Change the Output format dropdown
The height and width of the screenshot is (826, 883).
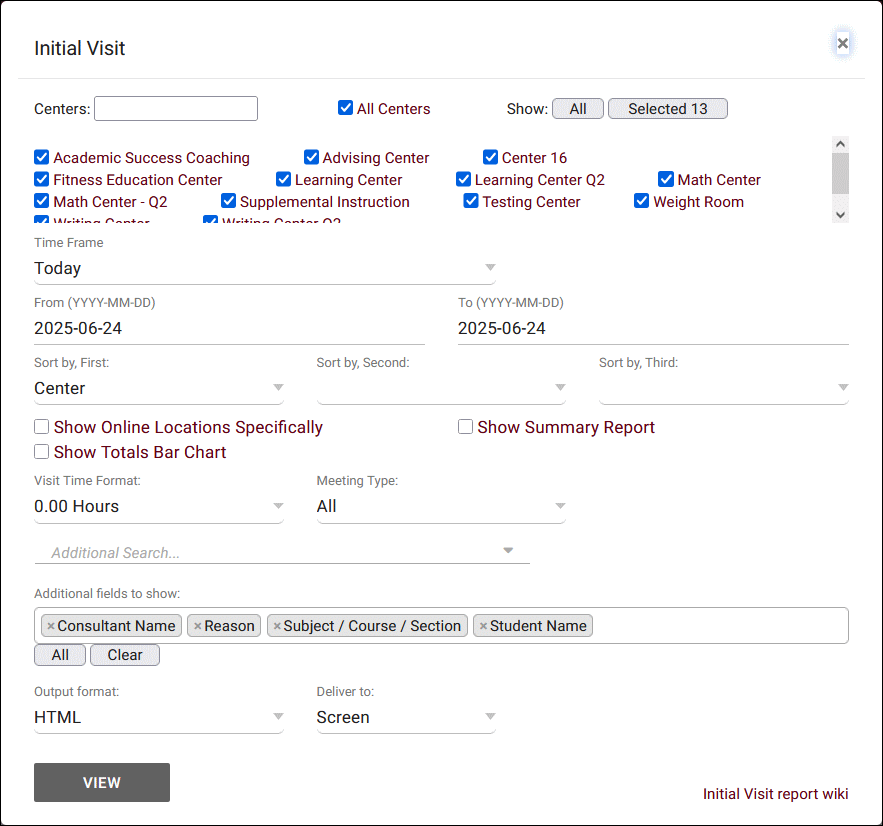(159, 717)
